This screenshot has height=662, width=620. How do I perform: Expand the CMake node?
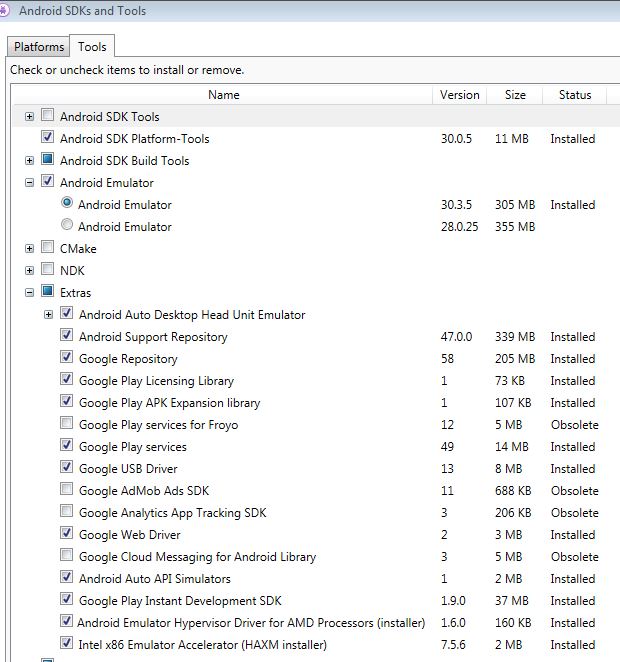(29, 248)
